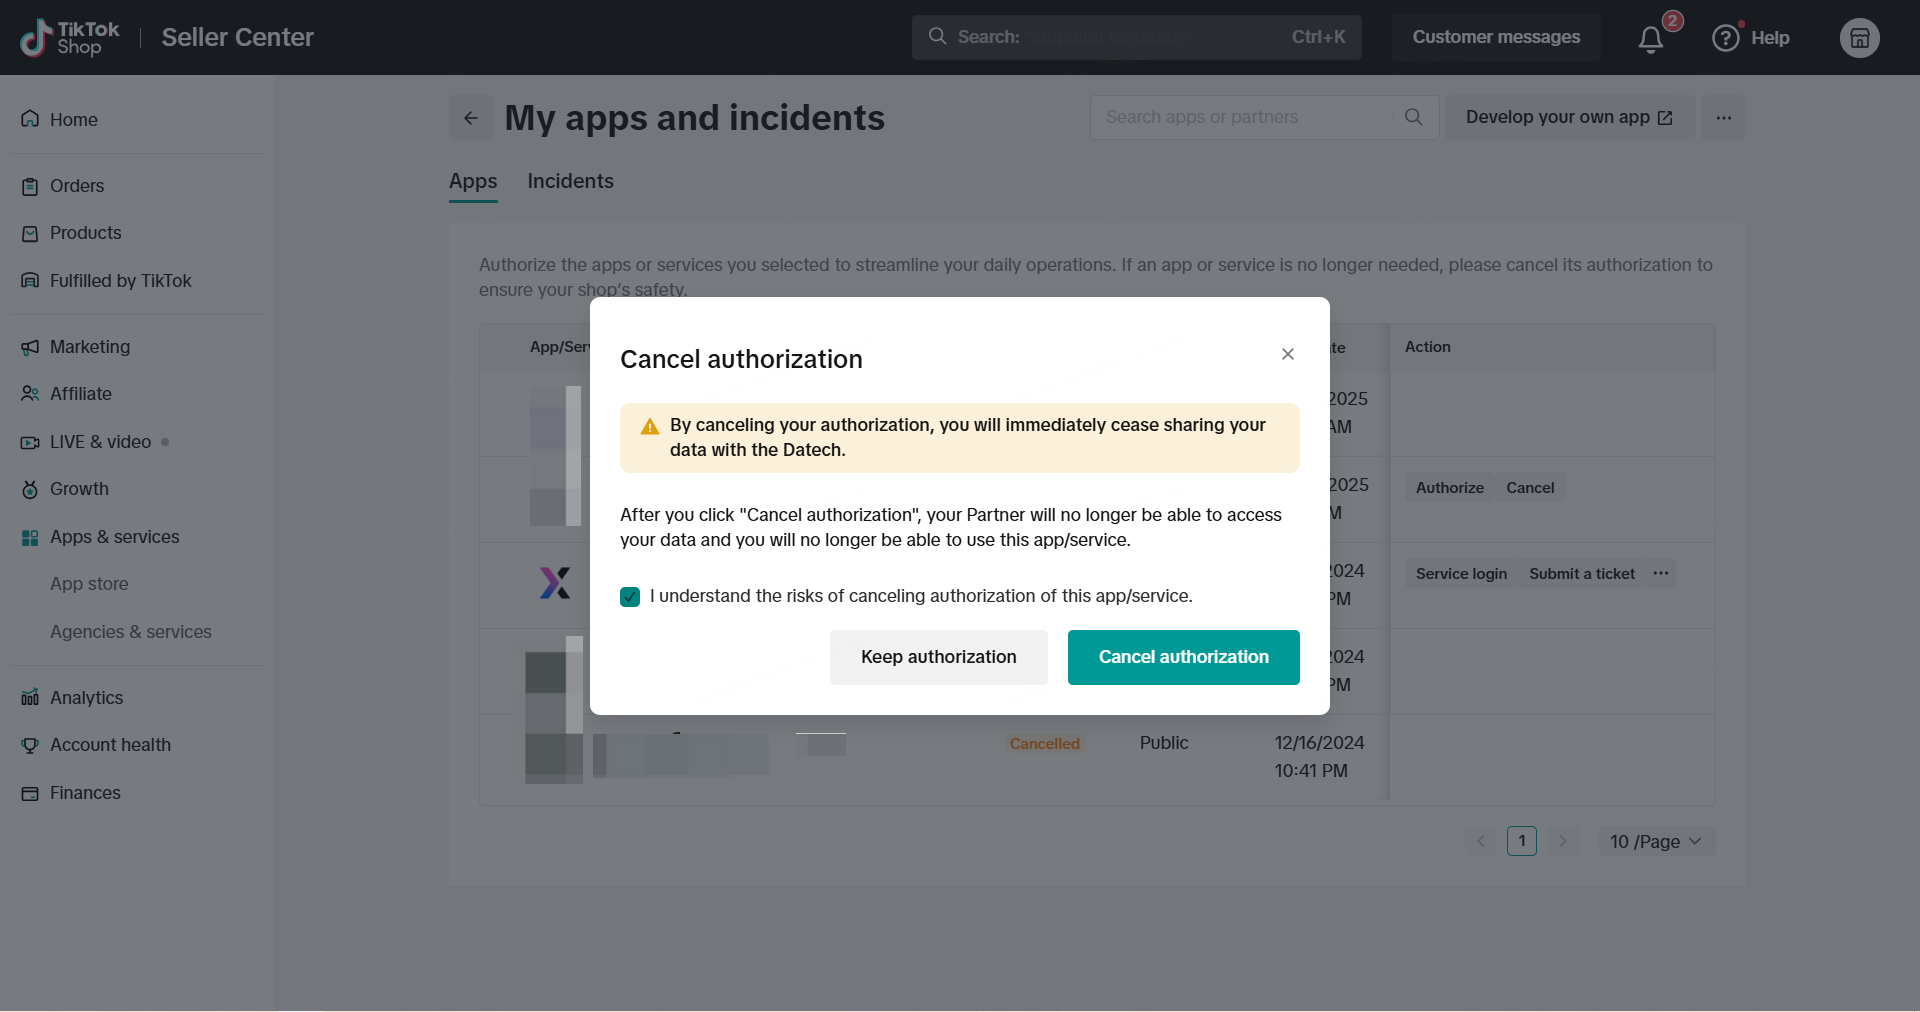Expand Apps & services sidebar section
This screenshot has height=1012, width=1920.
point(114,537)
